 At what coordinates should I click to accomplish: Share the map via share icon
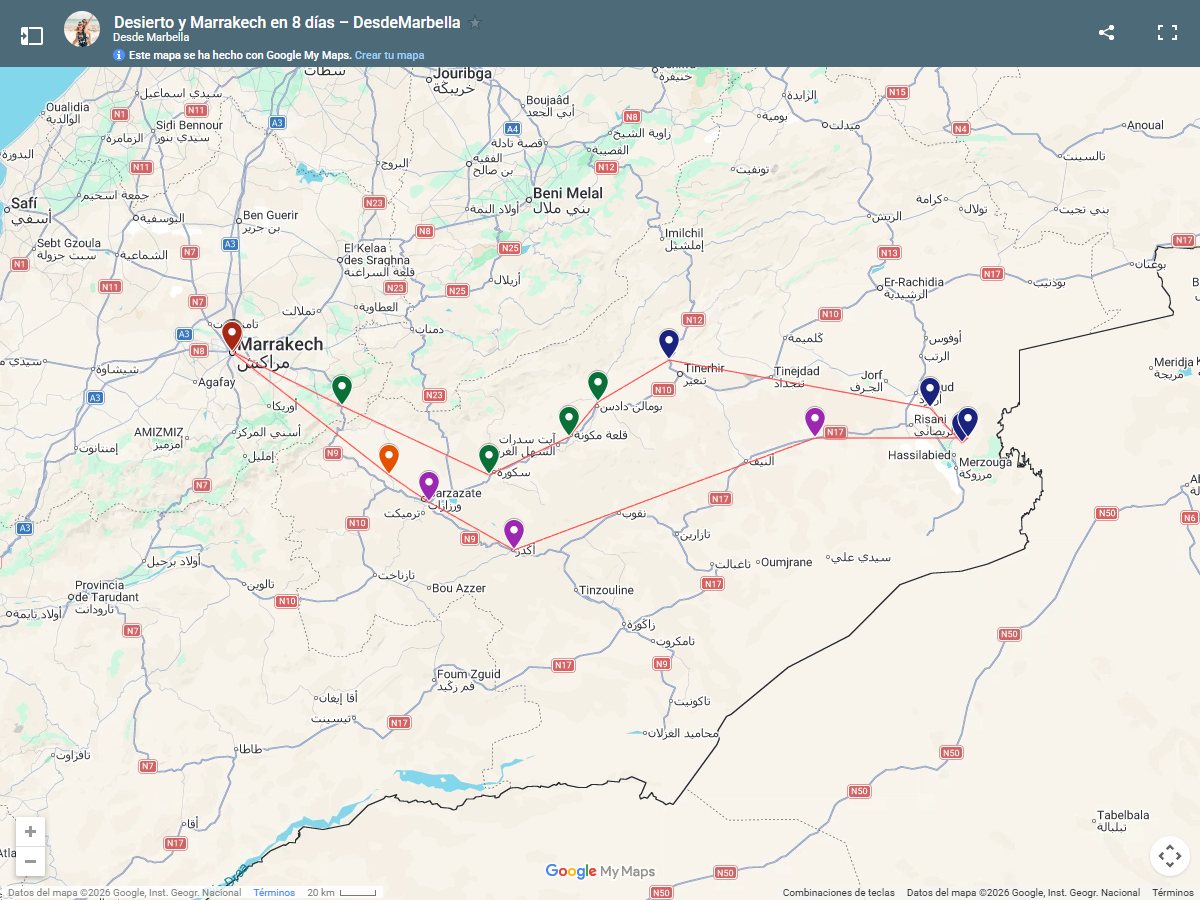click(x=1106, y=32)
